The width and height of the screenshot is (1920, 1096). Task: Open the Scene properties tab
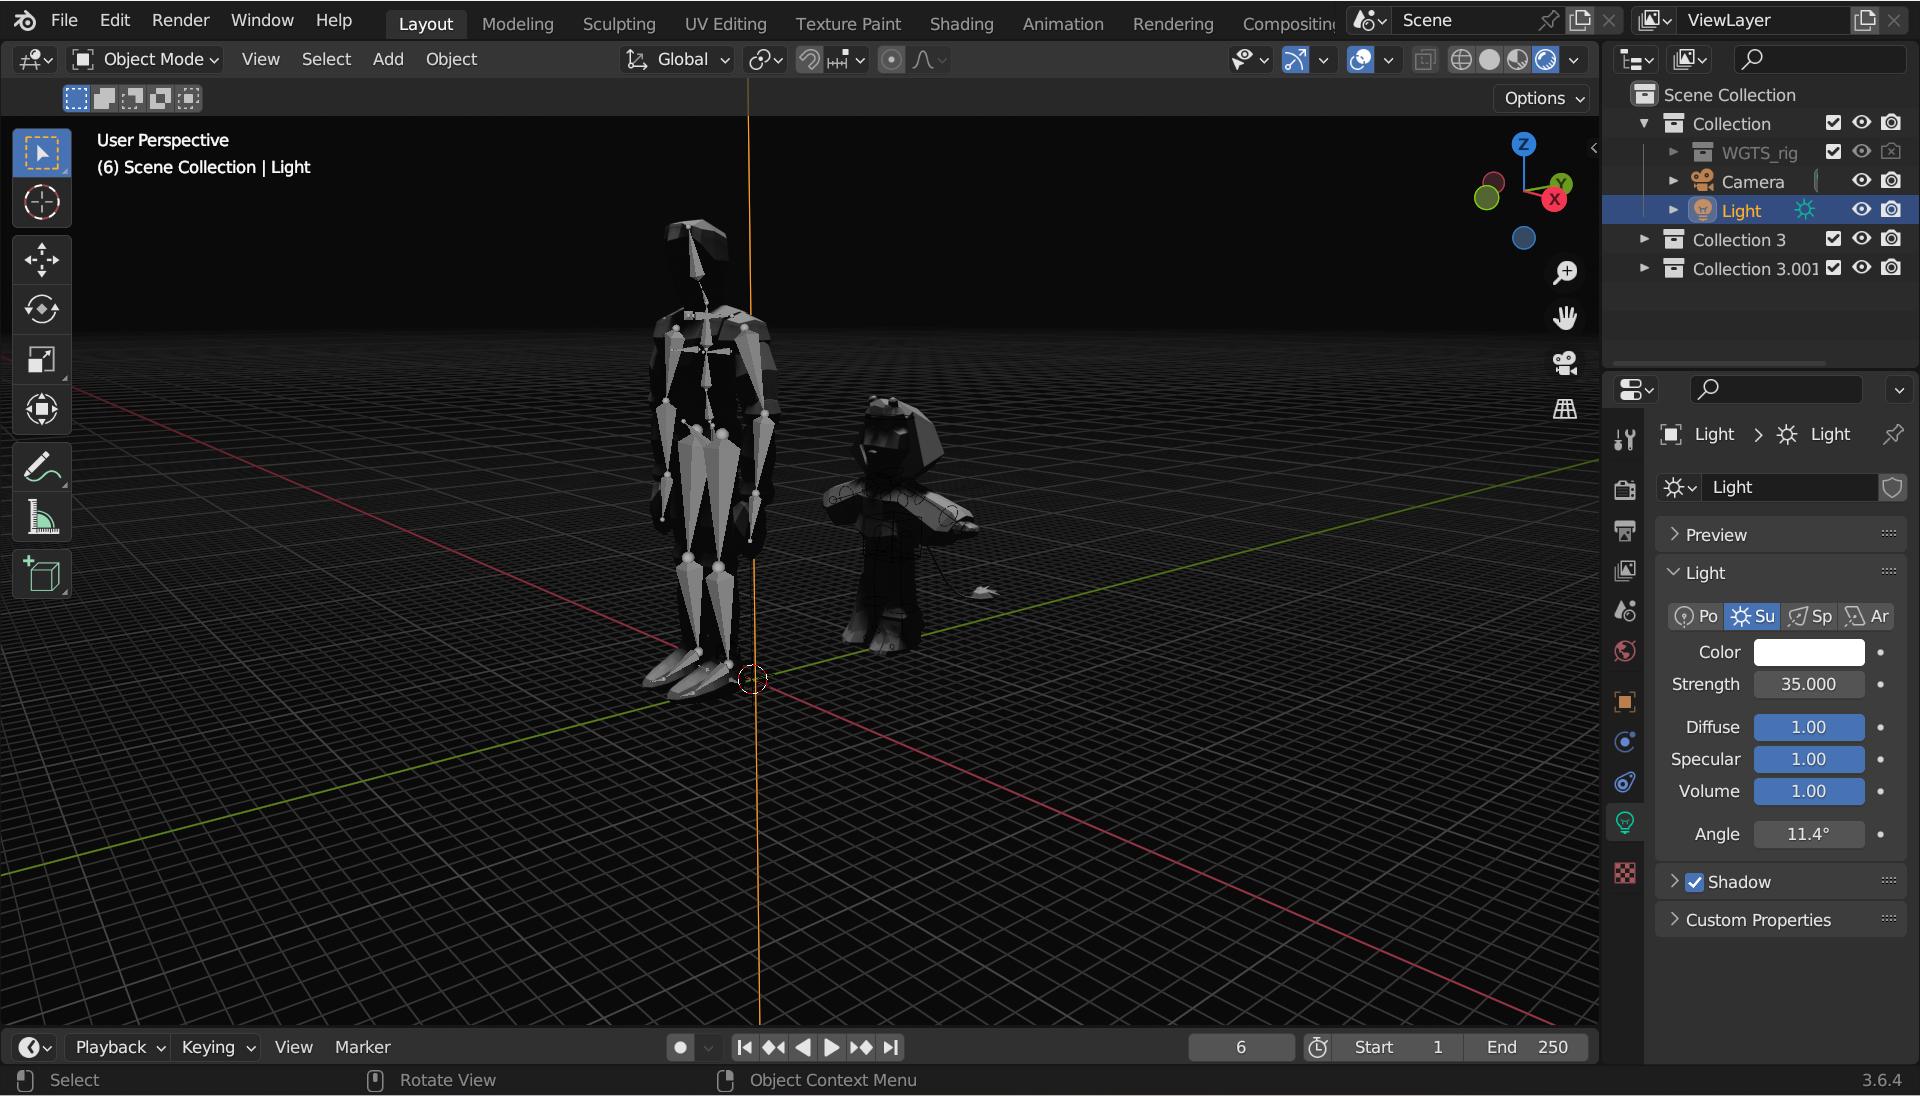(x=1625, y=610)
